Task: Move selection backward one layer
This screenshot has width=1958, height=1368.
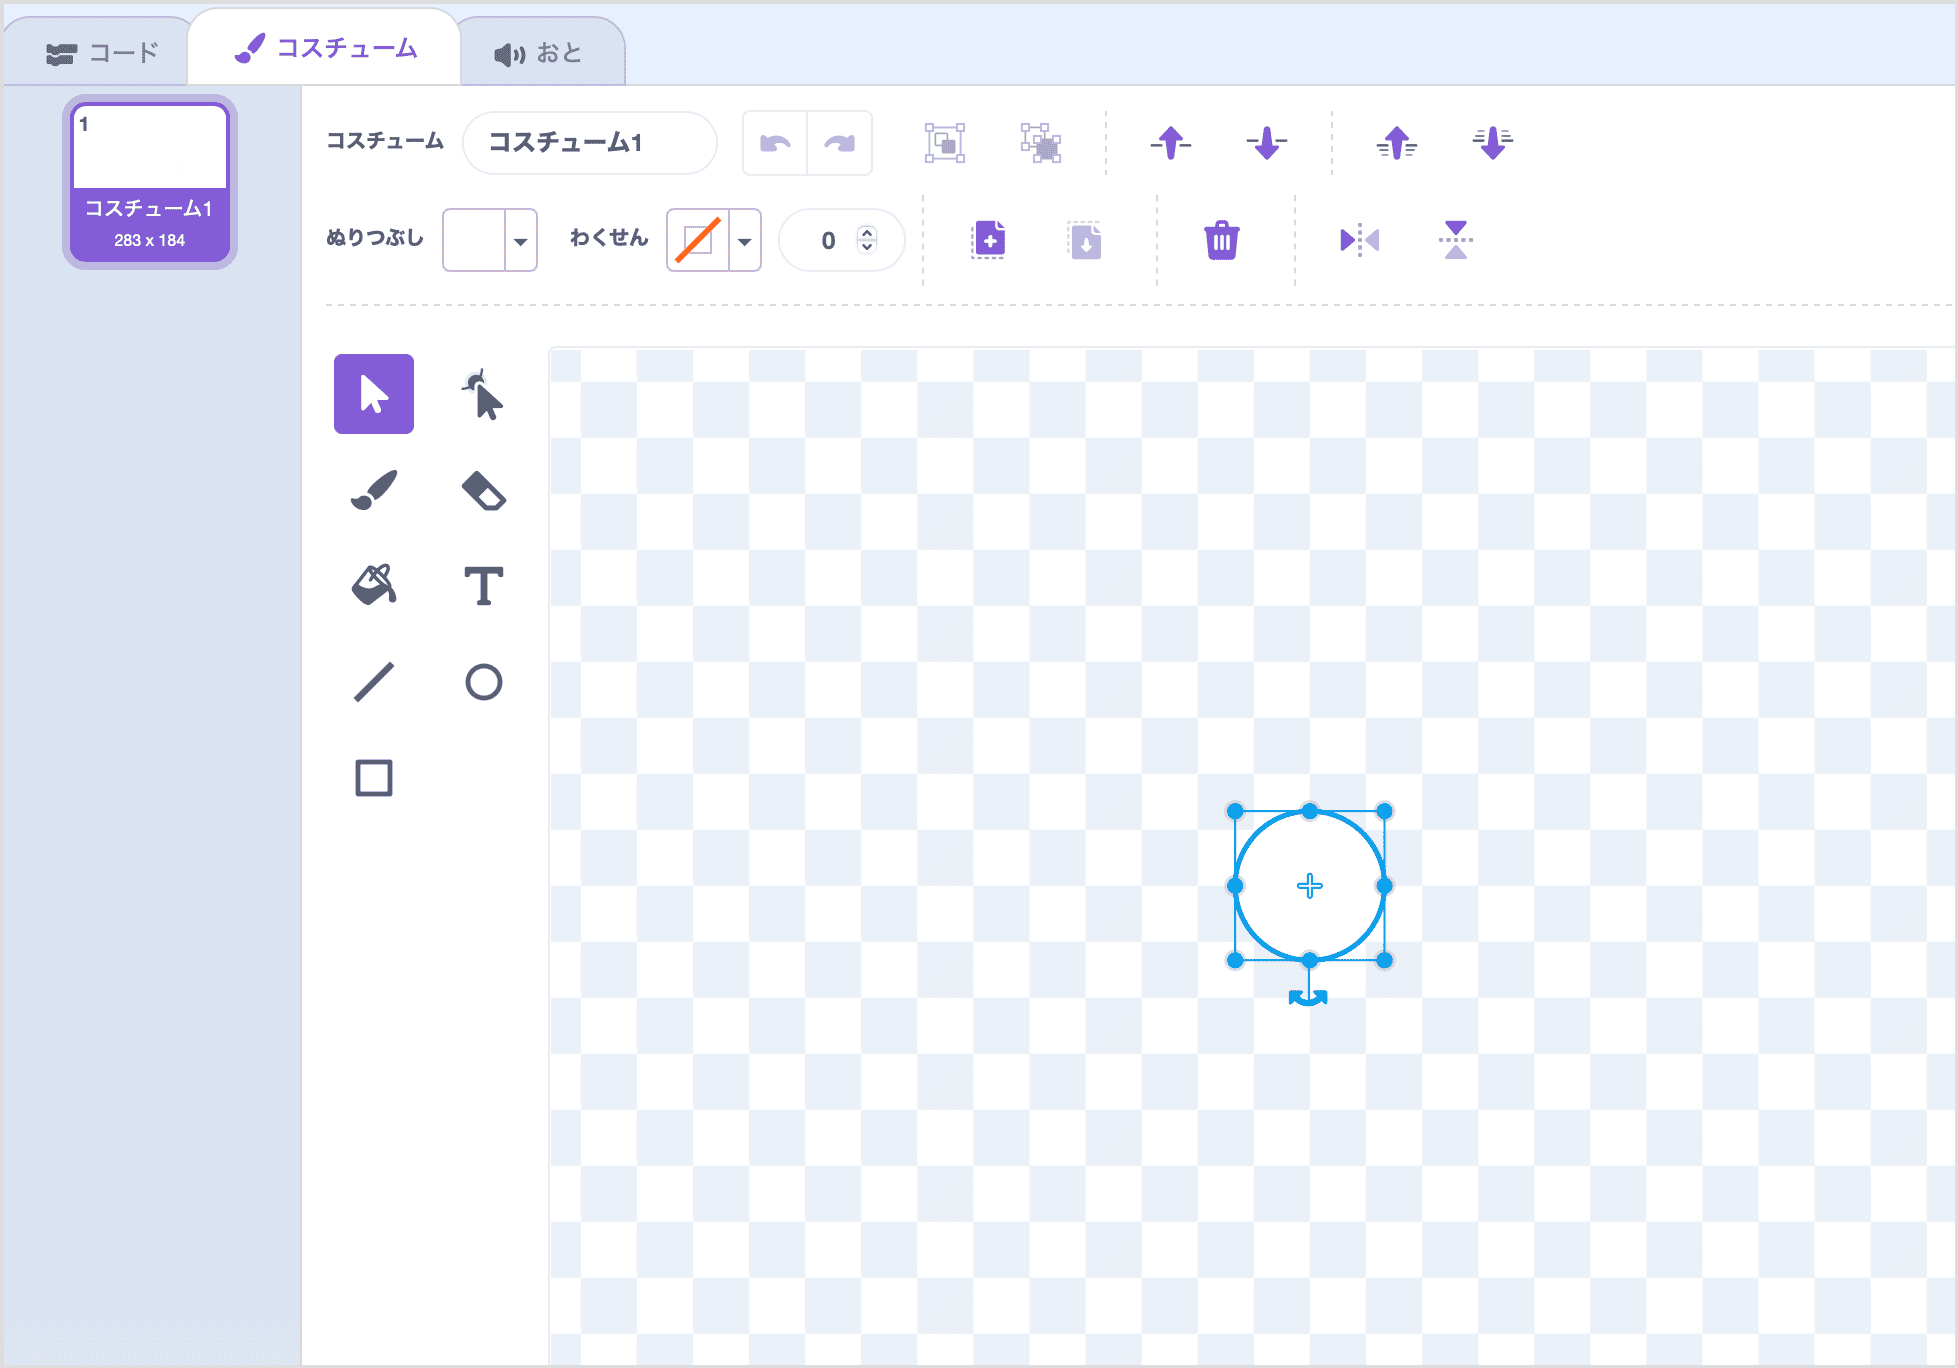Action: point(1267,143)
